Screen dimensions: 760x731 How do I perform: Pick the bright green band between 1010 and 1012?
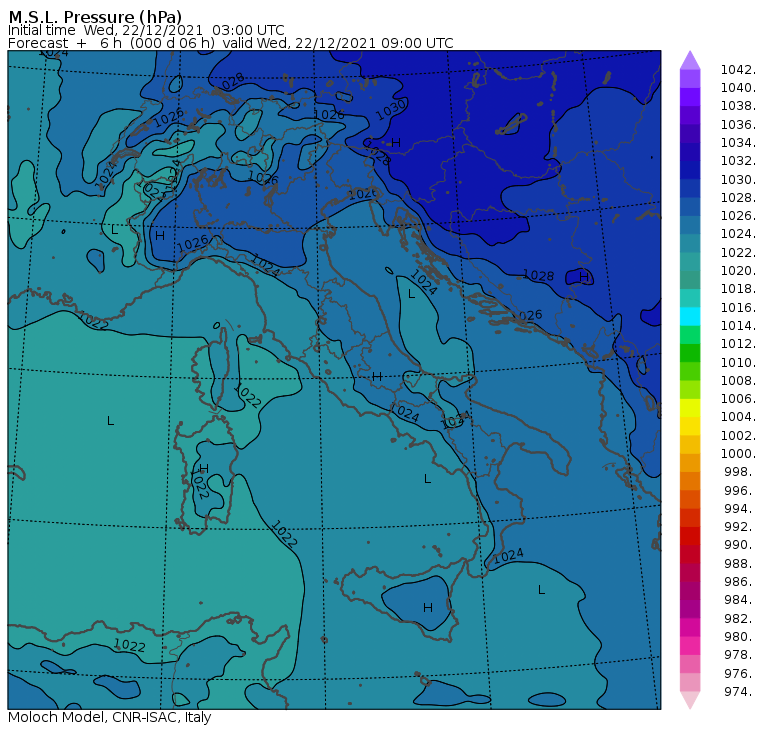690,353
